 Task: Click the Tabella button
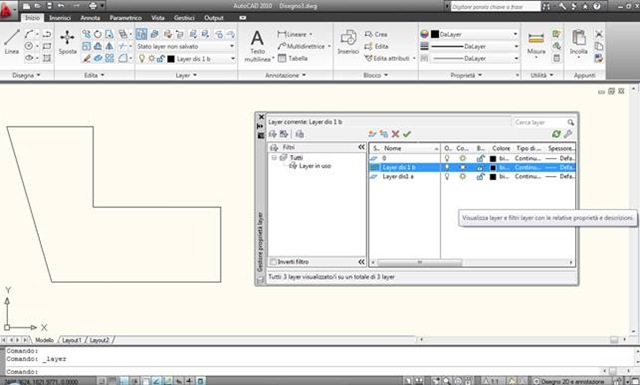point(293,58)
